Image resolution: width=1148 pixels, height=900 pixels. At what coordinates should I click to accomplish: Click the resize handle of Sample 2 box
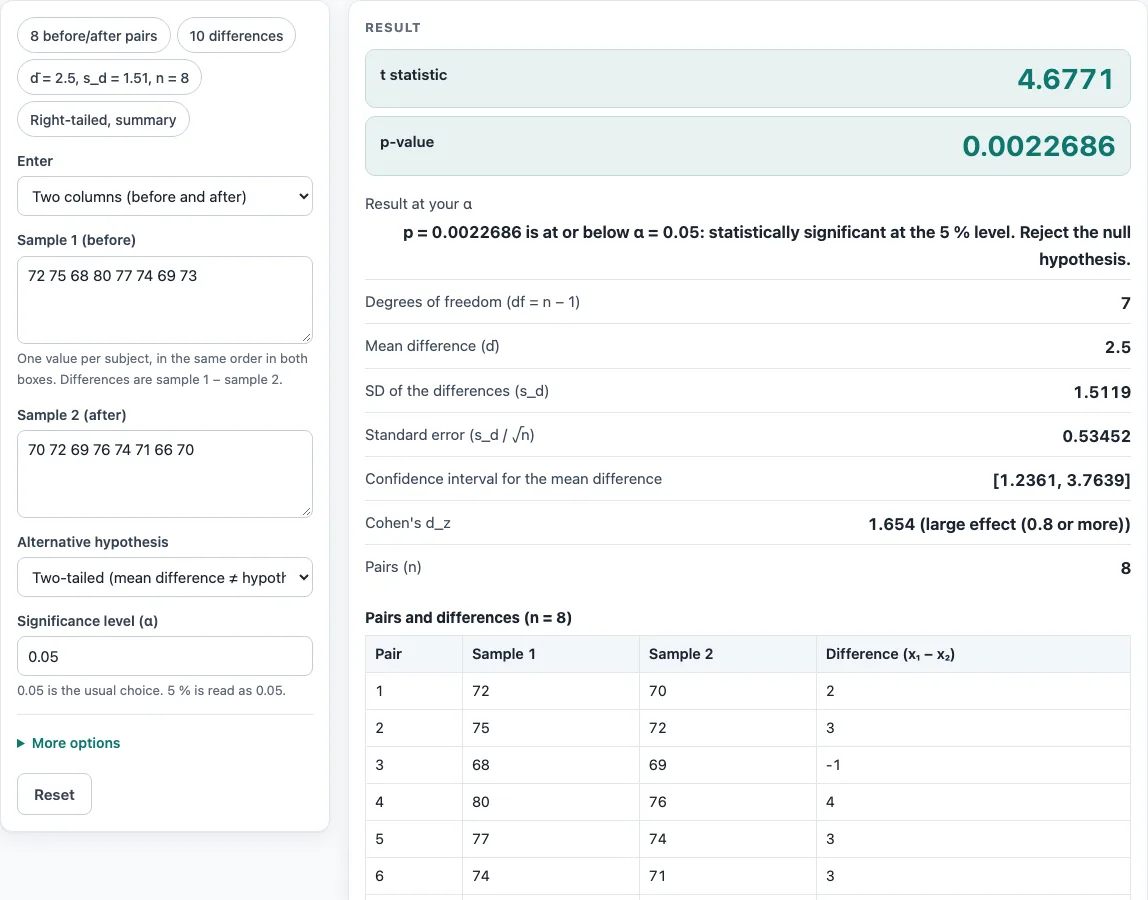tap(307, 511)
